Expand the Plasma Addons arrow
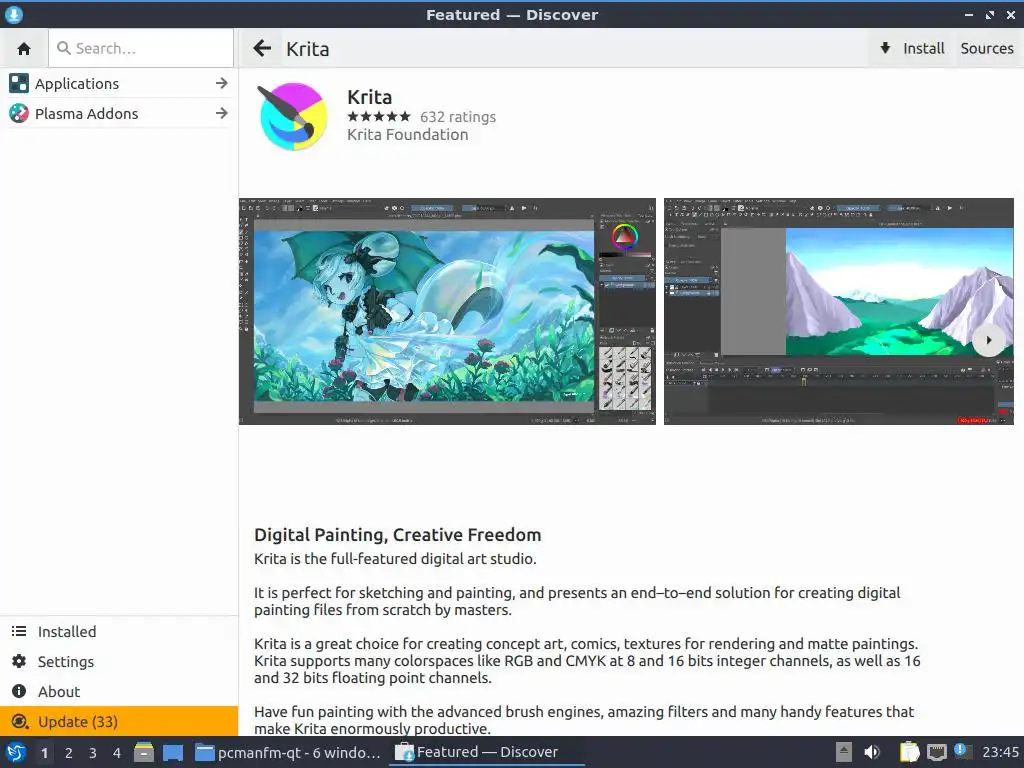 pos(222,114)
